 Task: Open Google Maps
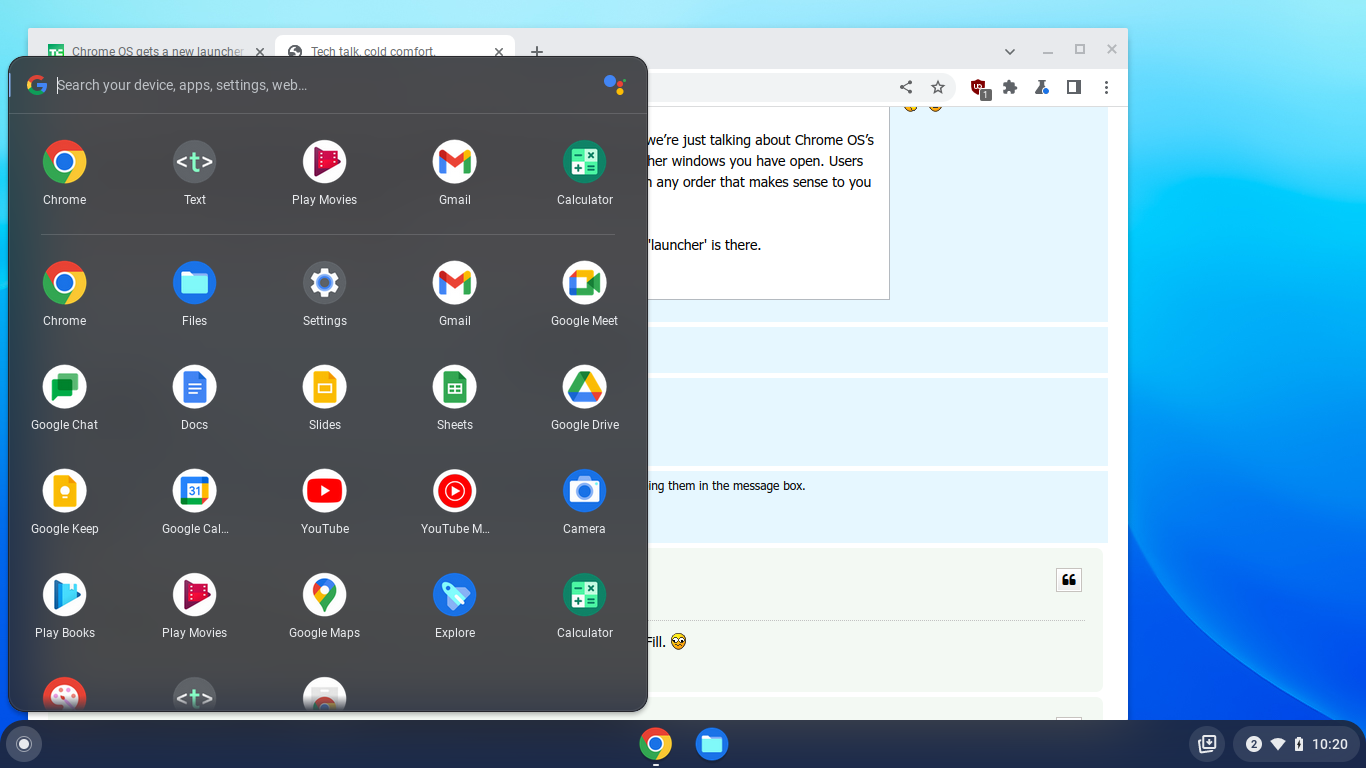point(324,606)
